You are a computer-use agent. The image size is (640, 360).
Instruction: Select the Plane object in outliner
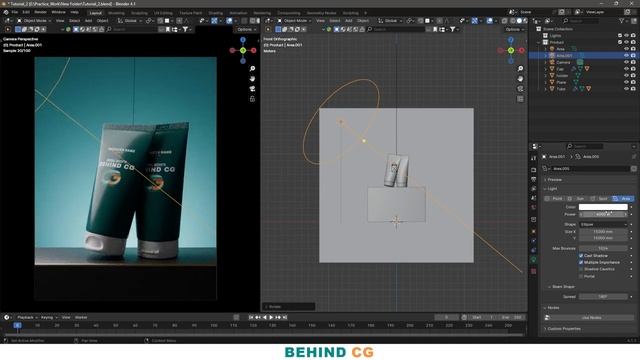(561, 82)
